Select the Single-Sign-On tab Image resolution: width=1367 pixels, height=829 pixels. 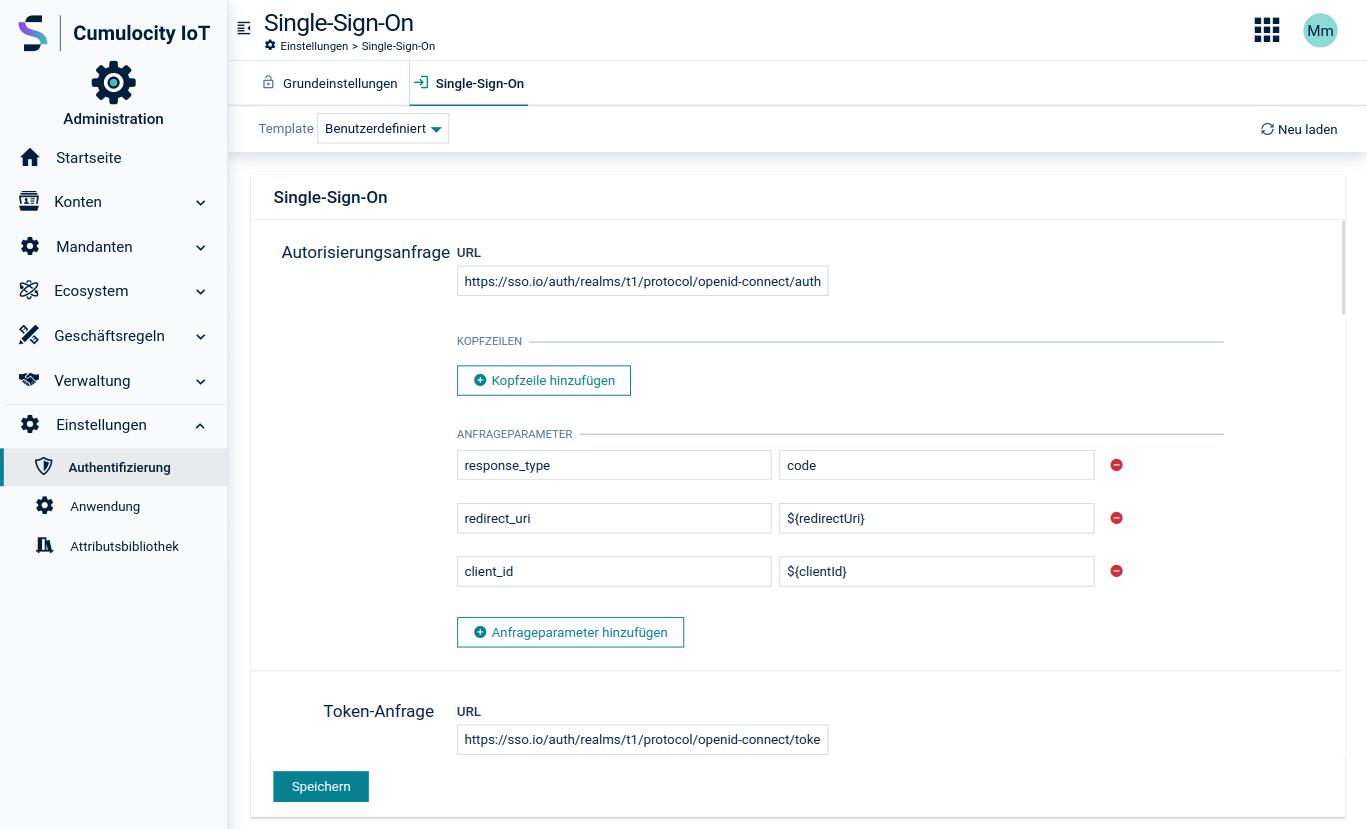[469, 84]
